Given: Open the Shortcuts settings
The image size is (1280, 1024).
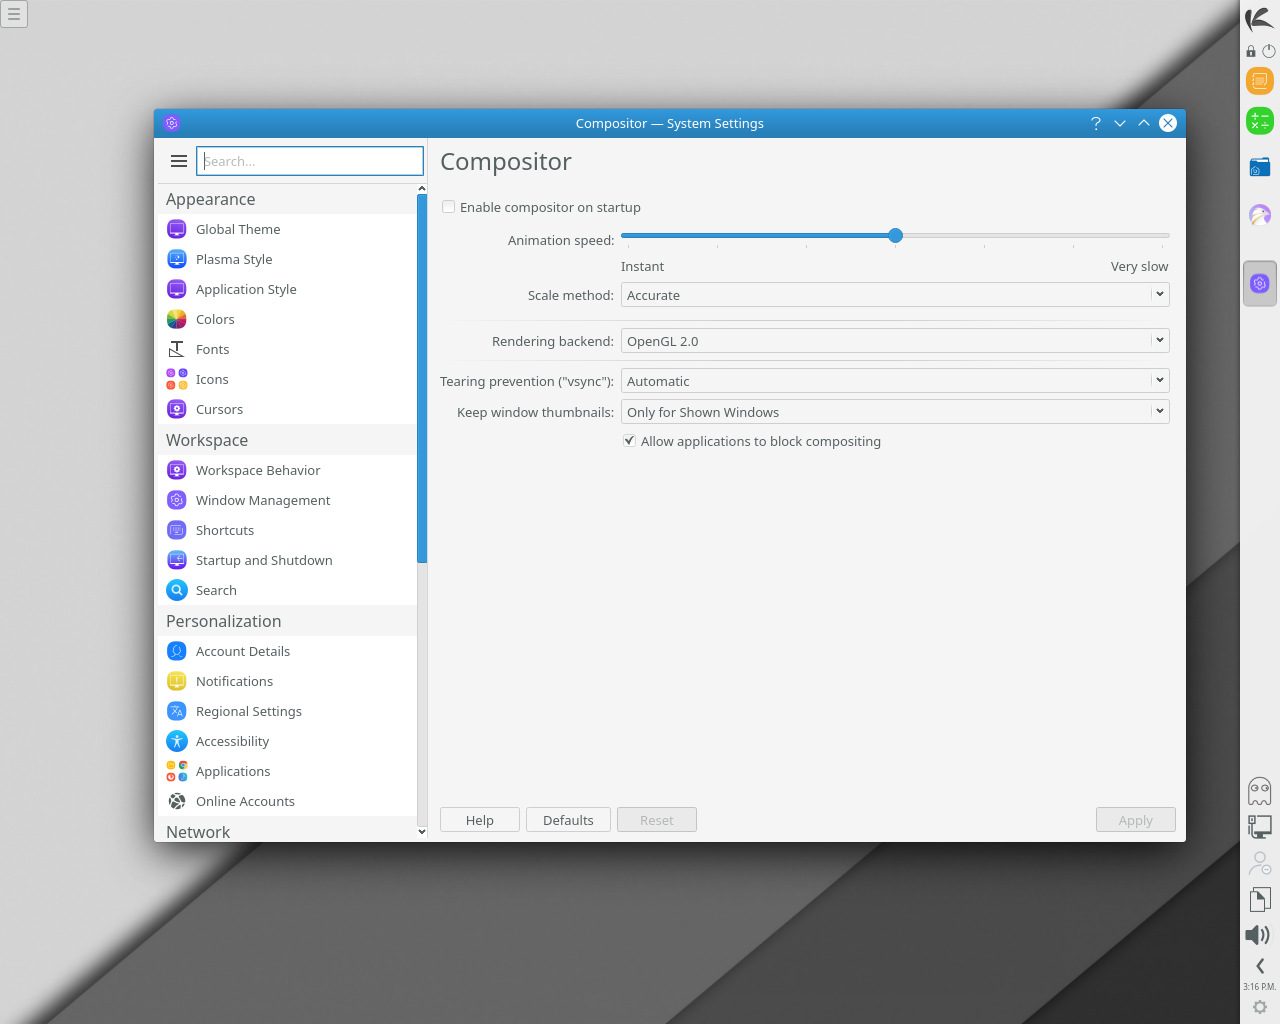Looking at the screenshot, I should [286, 530].
